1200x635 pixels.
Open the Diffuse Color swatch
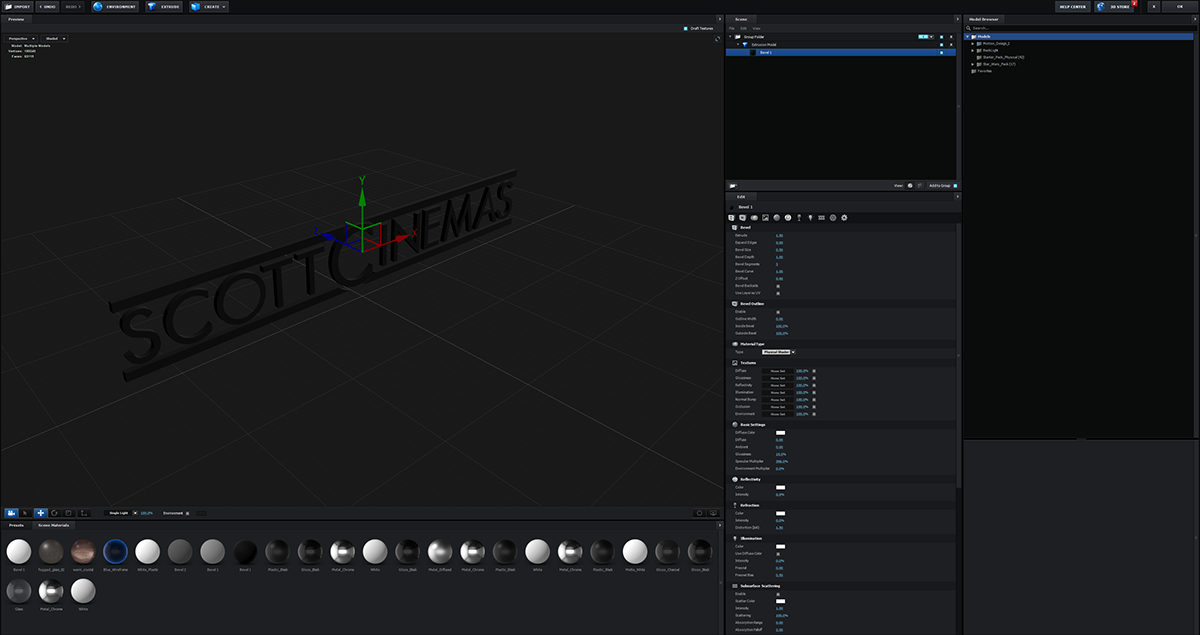pyautogui.click(x=780, y=432)
